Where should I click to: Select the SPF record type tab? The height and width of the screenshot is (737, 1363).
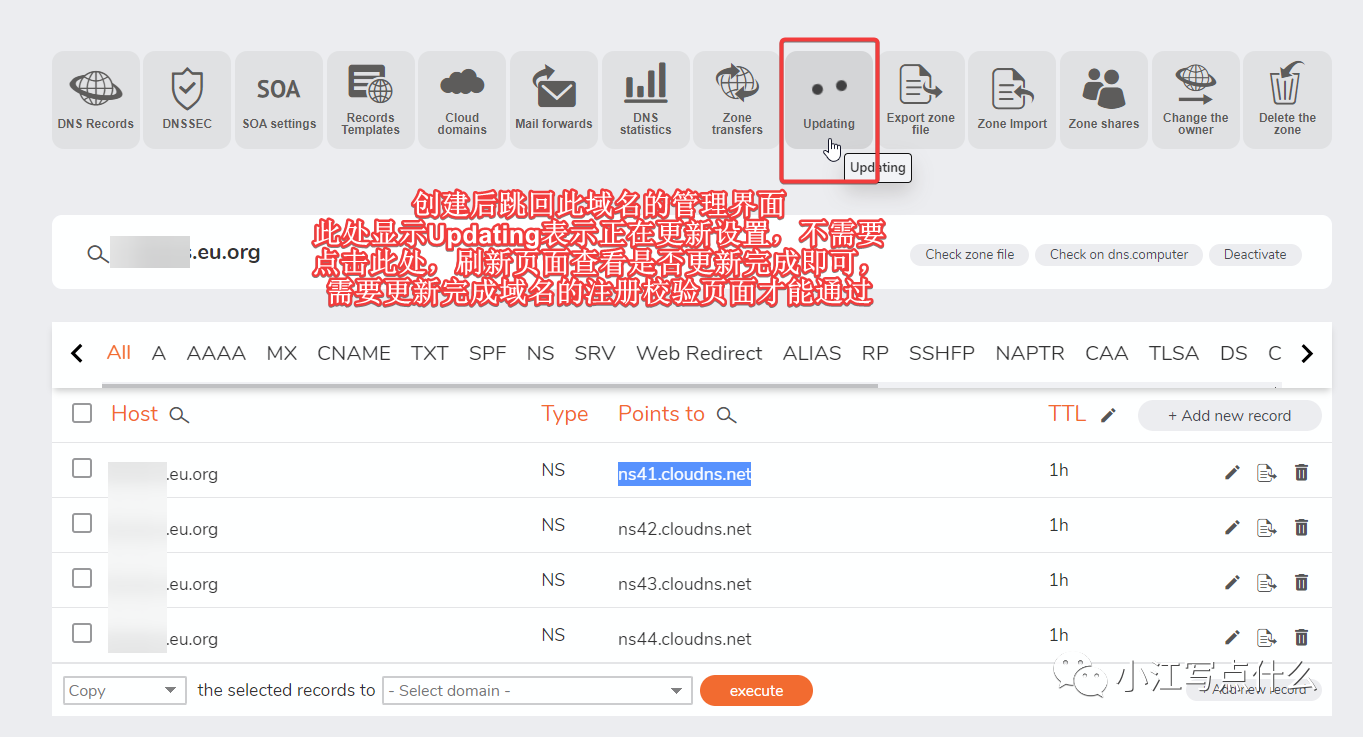pos(488,353)
